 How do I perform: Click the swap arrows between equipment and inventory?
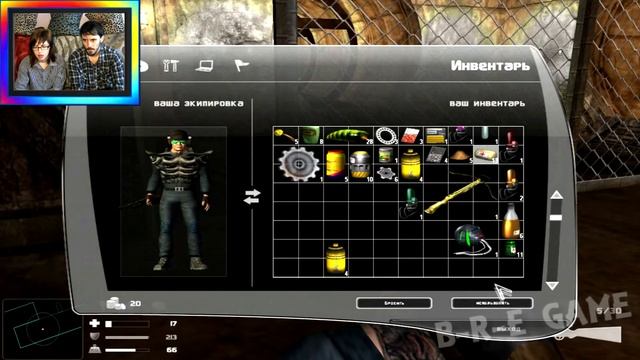coord(252,196)
